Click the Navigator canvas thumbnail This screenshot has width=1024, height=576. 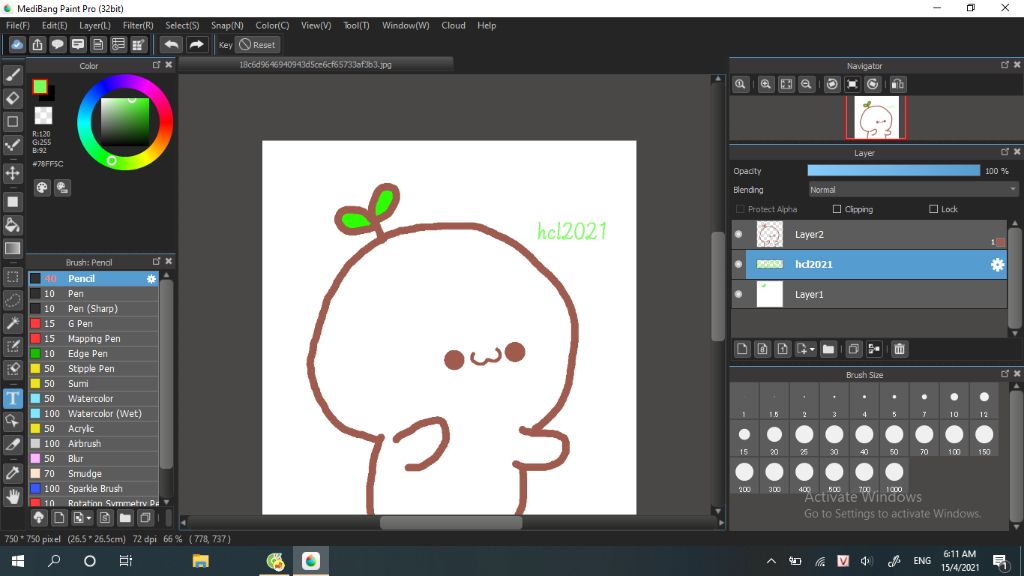tap(876, 118)
